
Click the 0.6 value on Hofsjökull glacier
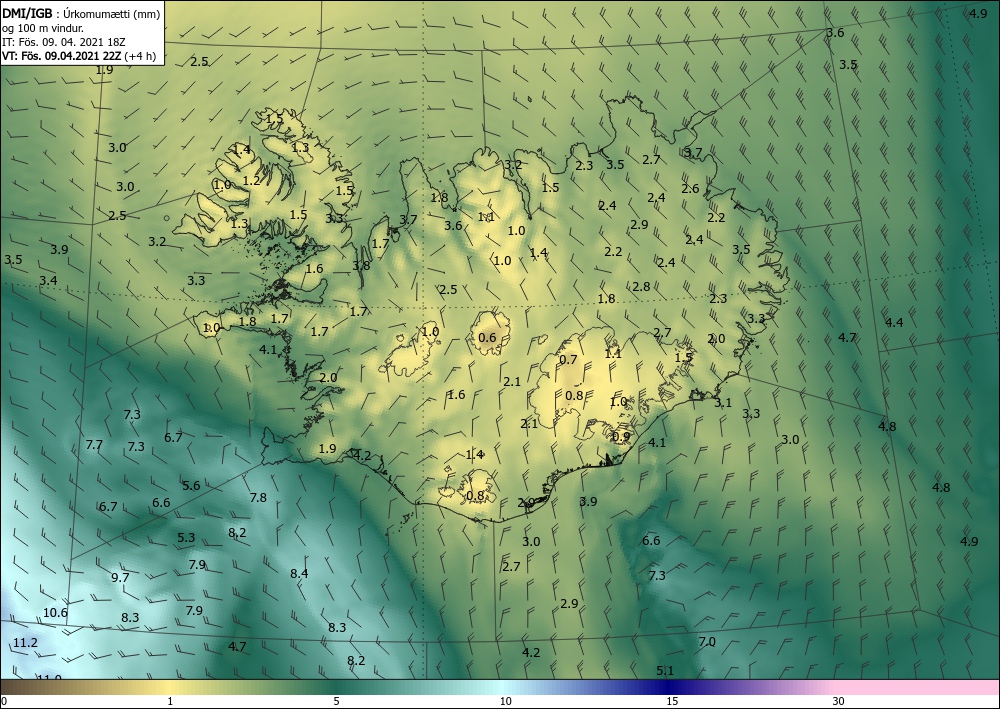click(487, 337)
